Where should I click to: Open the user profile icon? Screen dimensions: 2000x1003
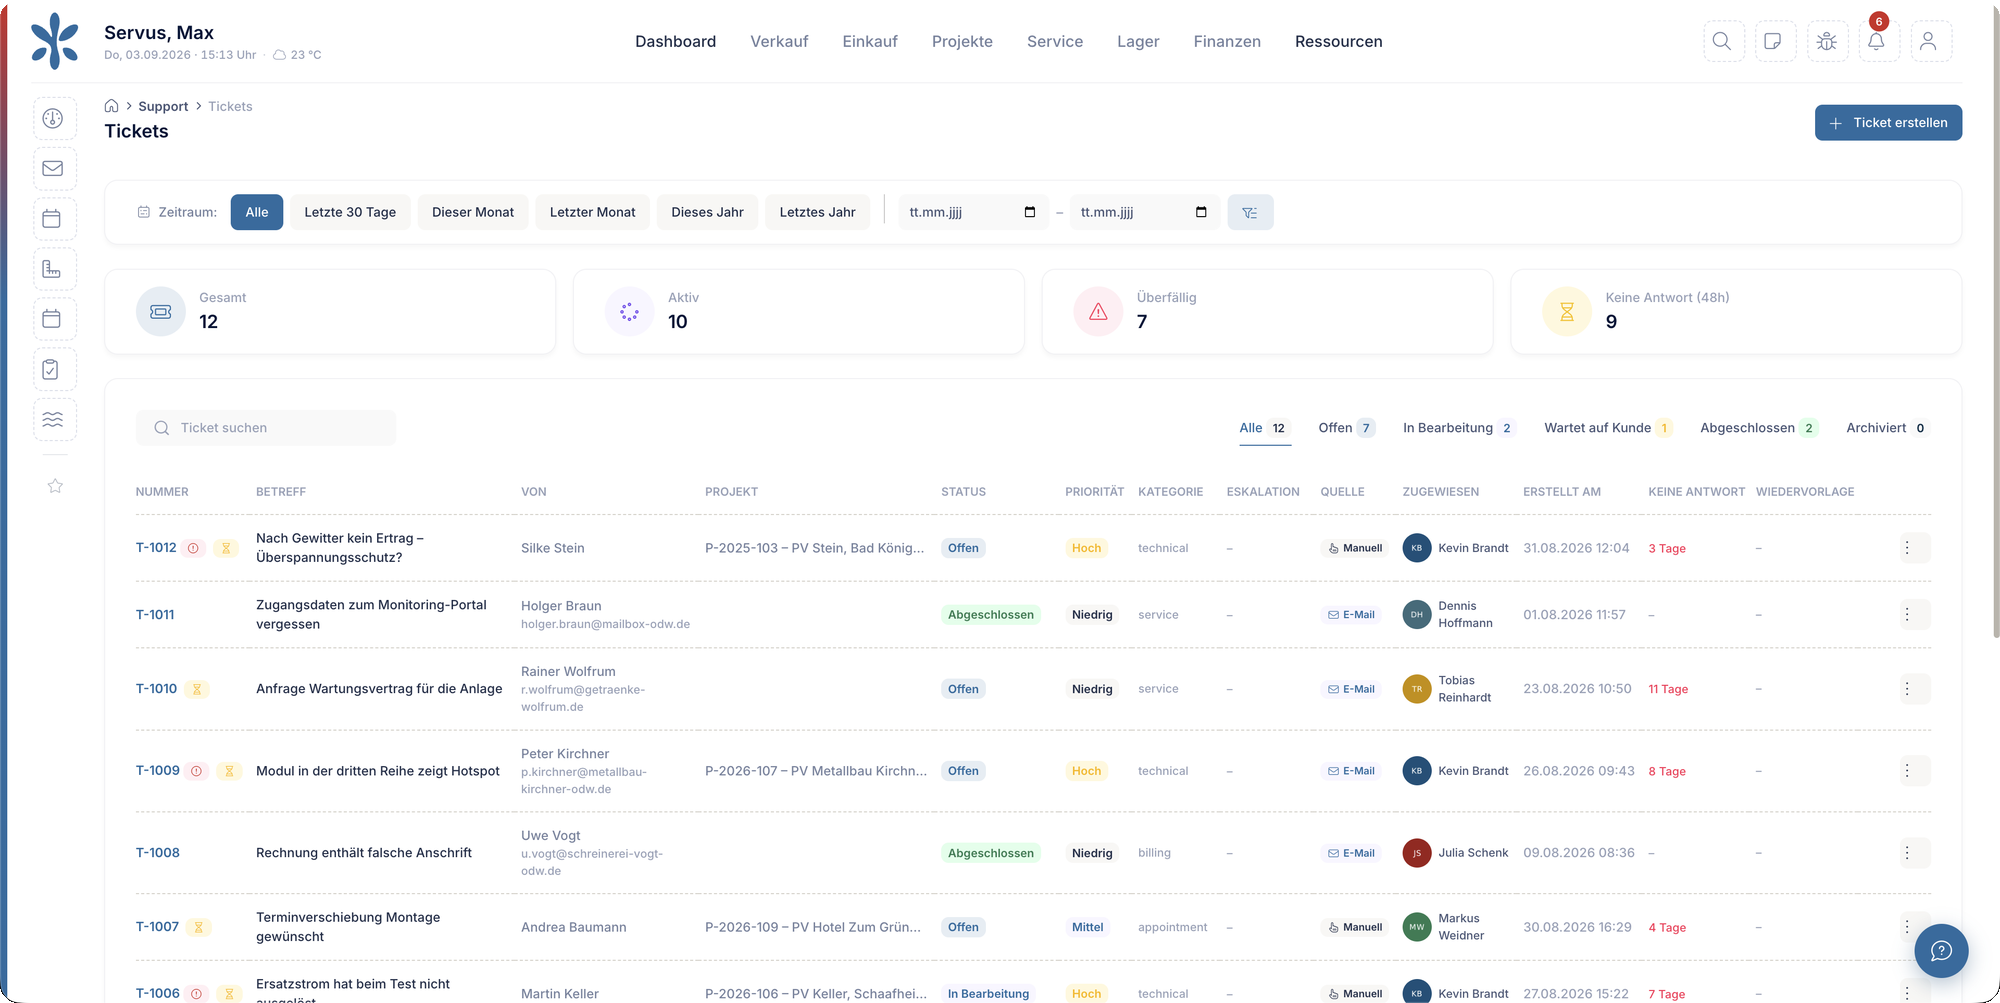click(x=1929, y=41)
